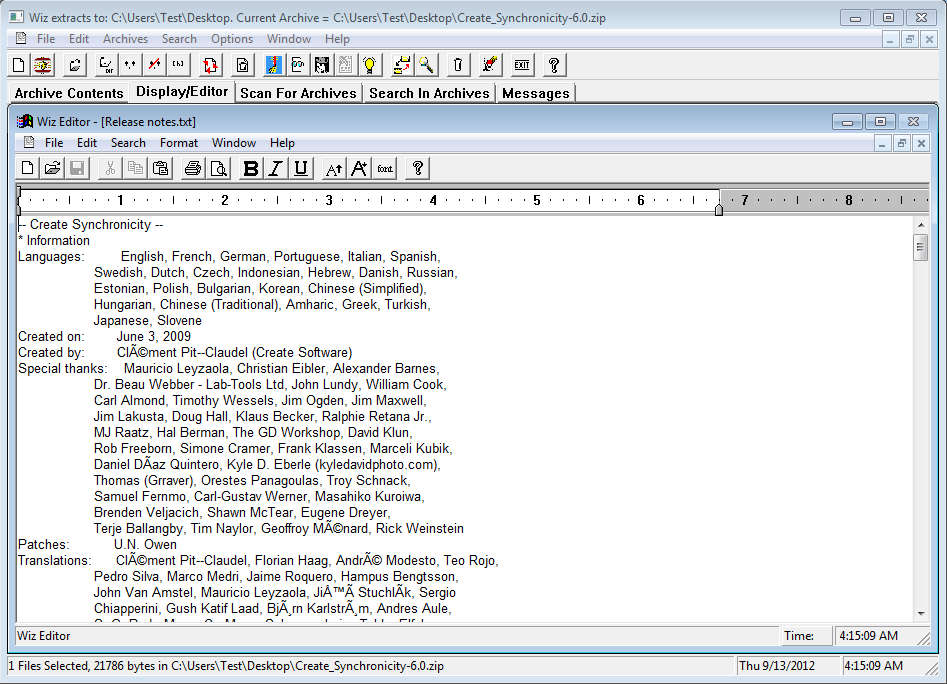
Task: Select the Search In Archives tab
Action: [429, 93]
